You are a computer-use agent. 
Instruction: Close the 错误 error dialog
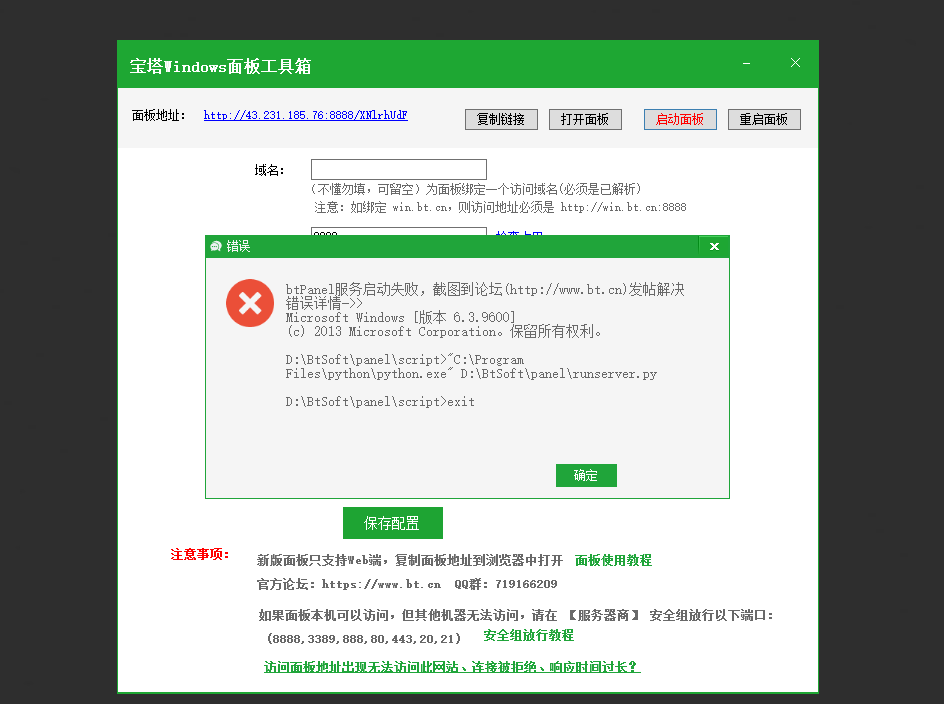(x=714, y=246)
